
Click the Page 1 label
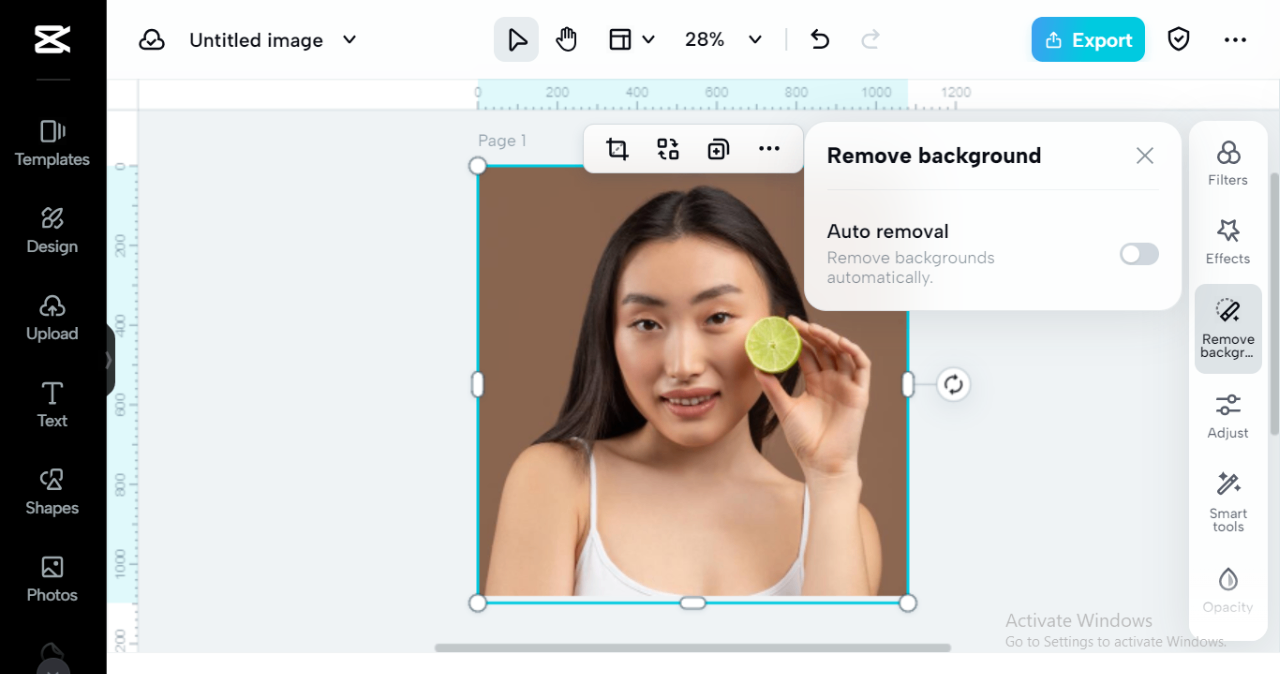pyautogui.click(x=502, y=141)
